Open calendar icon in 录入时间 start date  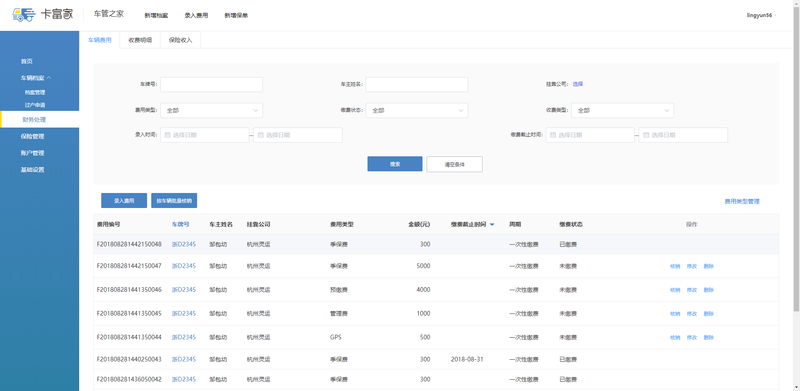(x=167, y=135)
